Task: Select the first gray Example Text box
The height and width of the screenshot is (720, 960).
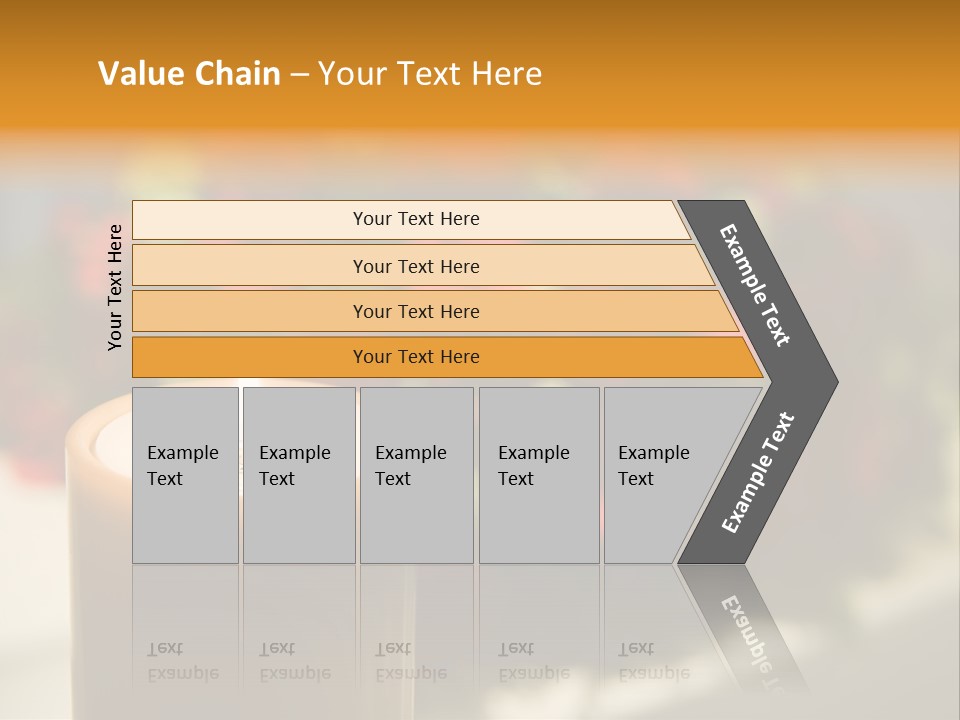Action: [185, 475]
